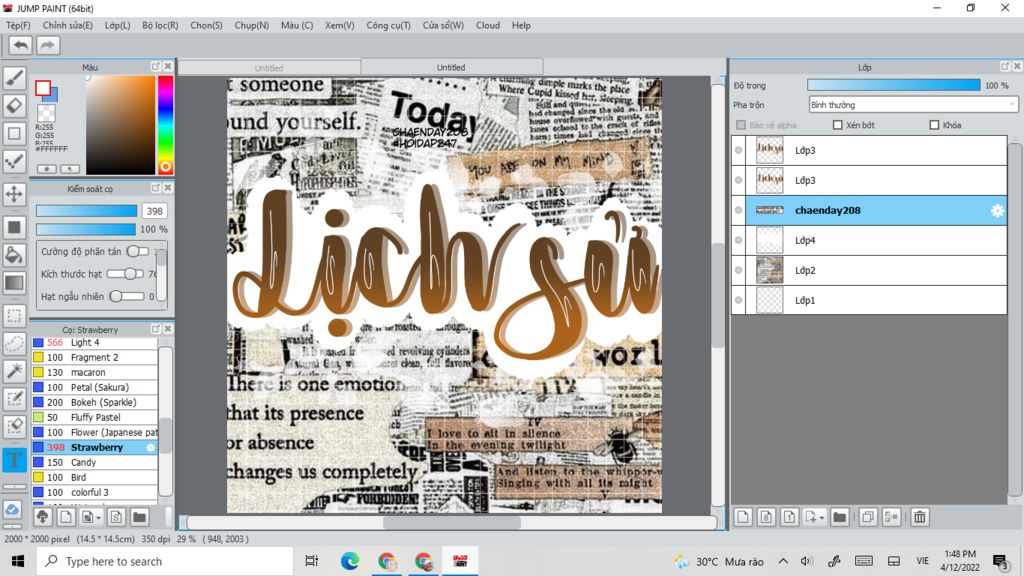Screen dimensions: 1024x576
Task: Open the Tệp(F) menu
Action: (18, 25)
